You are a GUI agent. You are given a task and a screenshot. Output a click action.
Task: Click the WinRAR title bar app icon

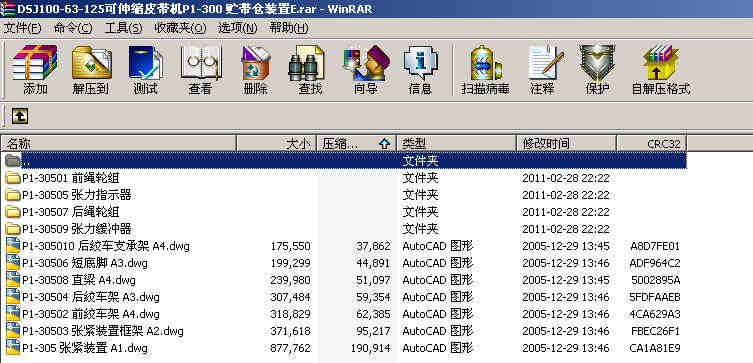[x=7, y=9]
